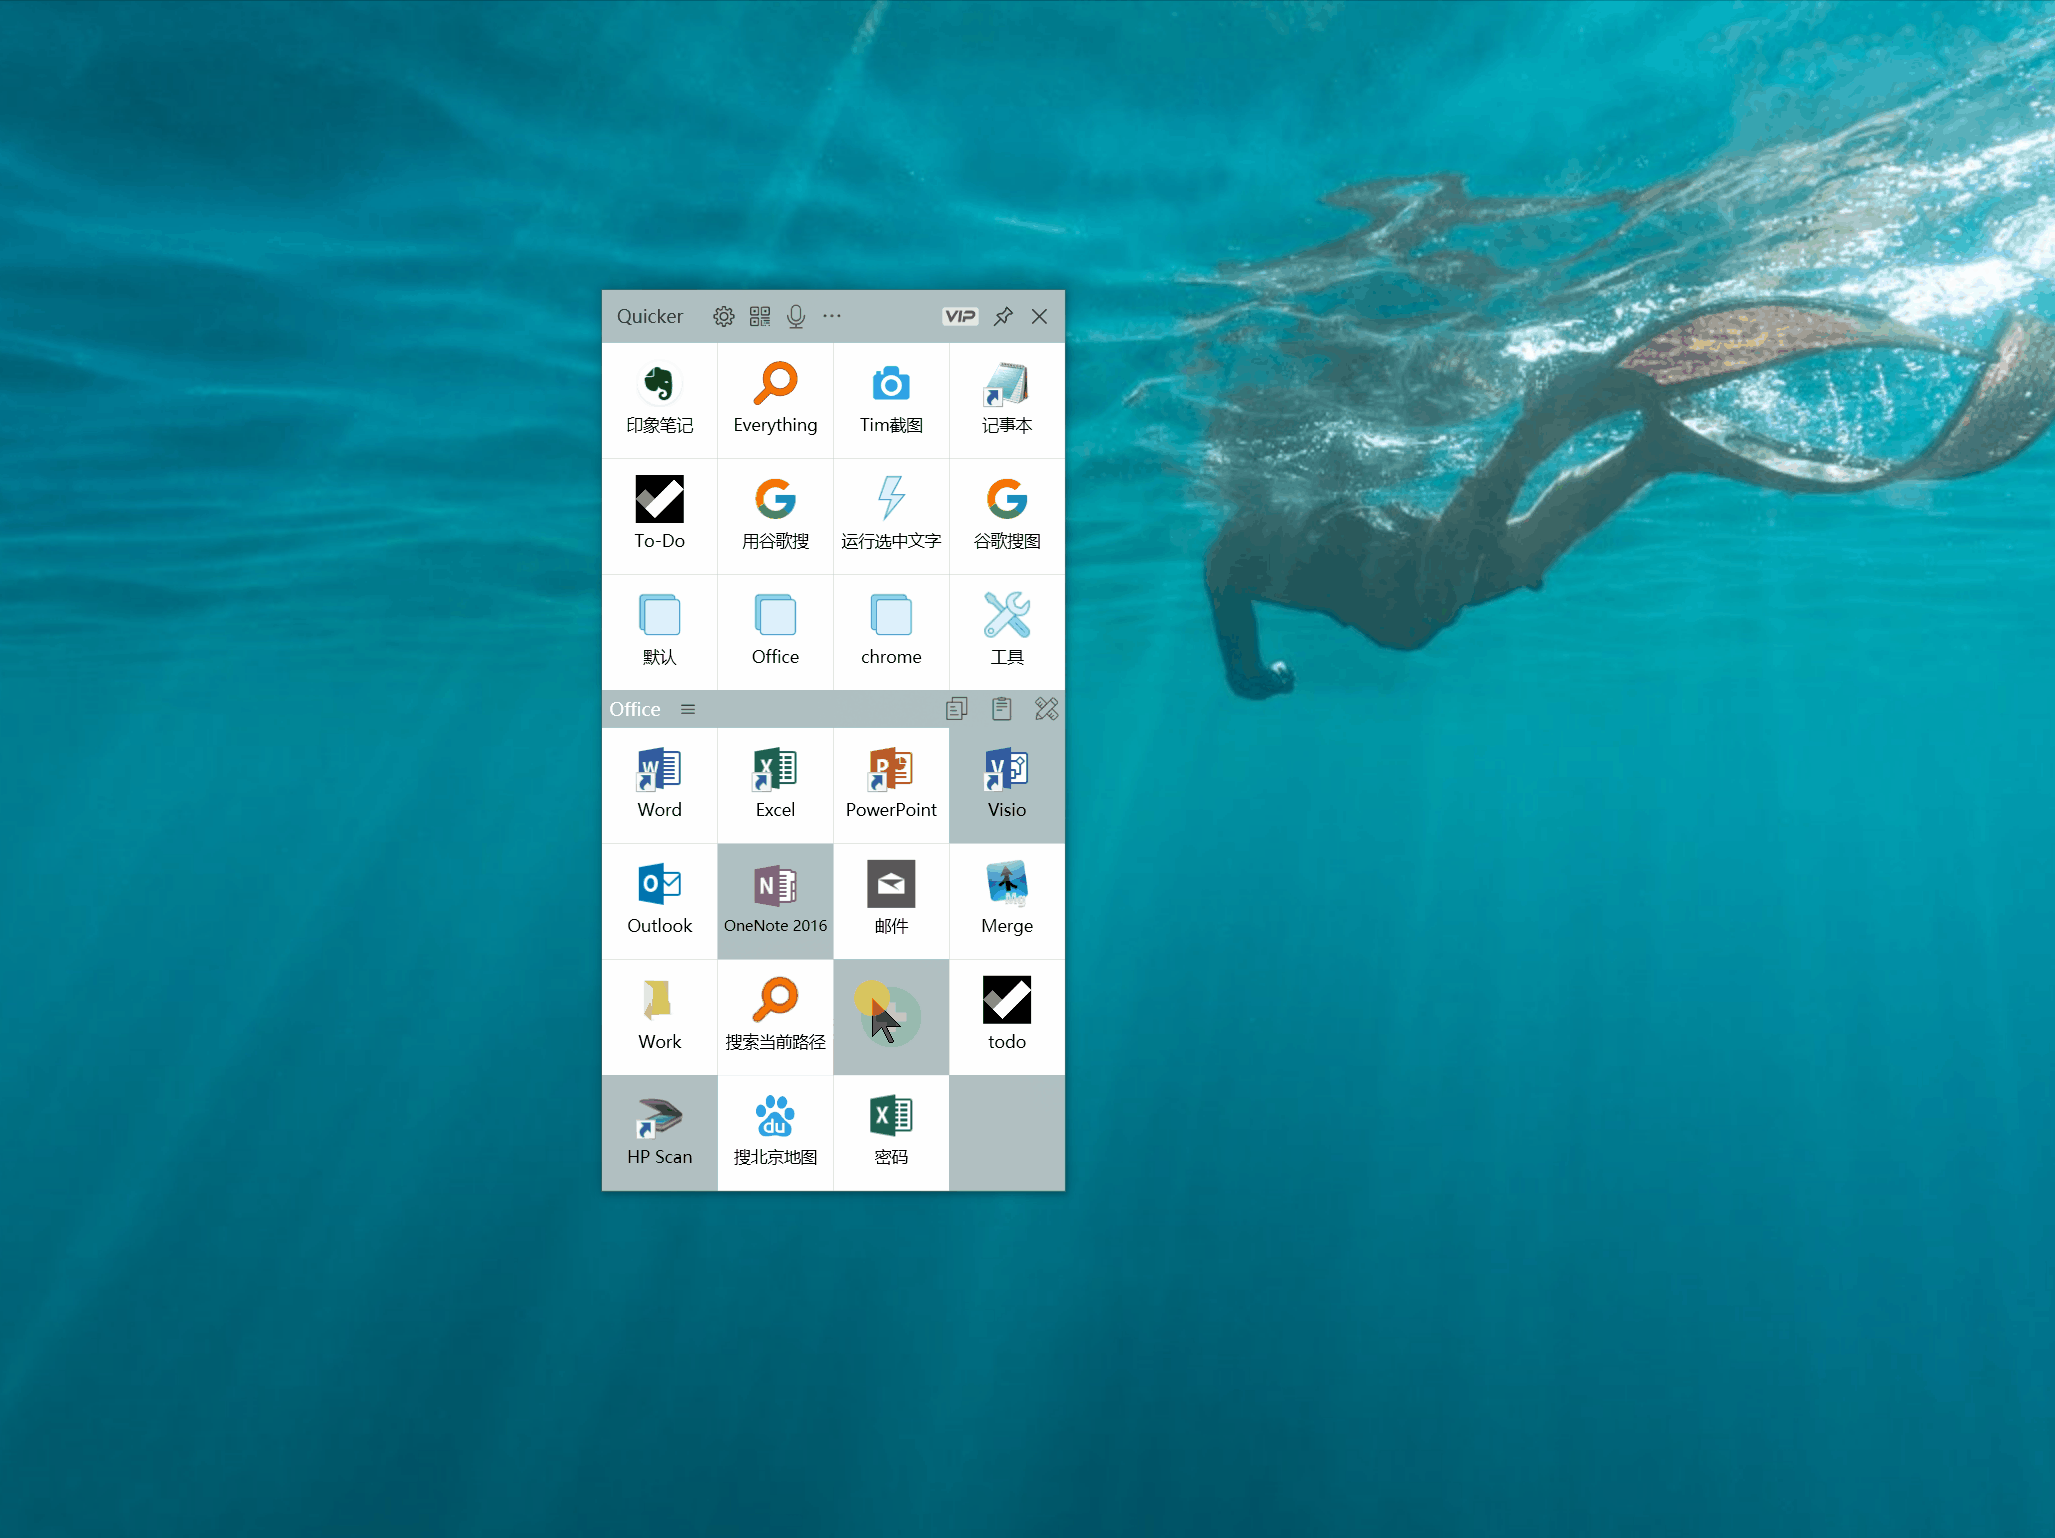Click the Office section label
Viewport: 2055px width, 1538px height.
[x=635, y=709]
